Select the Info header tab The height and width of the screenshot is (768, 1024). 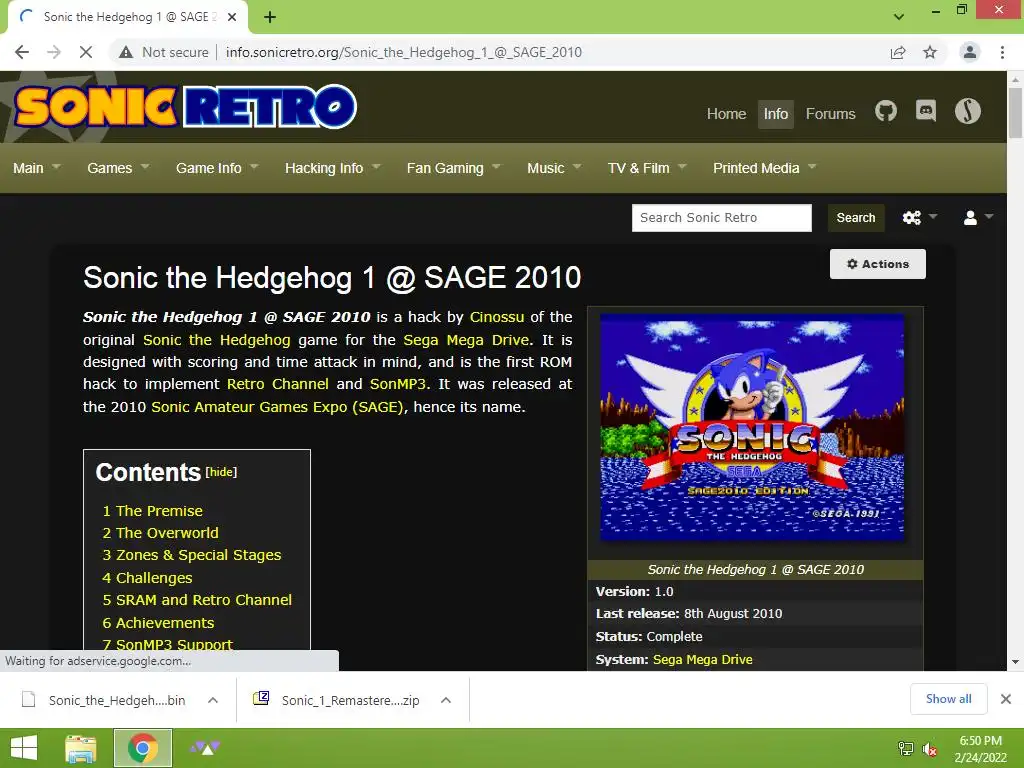[776, 114]
